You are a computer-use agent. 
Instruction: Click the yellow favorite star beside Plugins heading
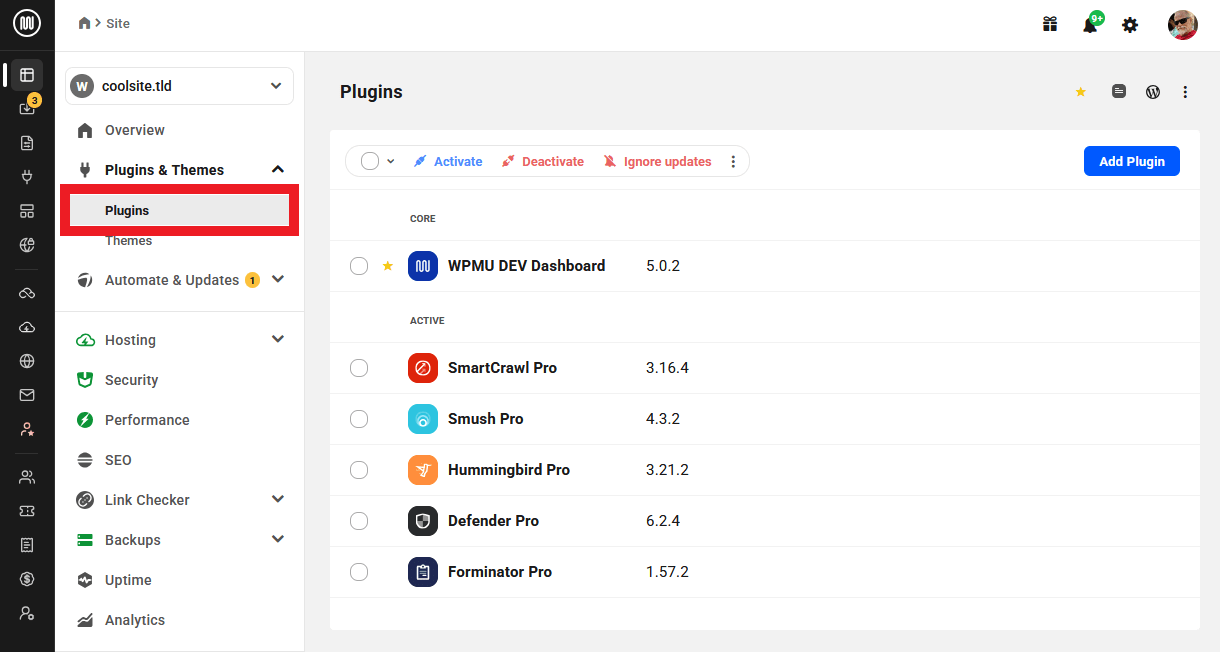pos(1081,92)
